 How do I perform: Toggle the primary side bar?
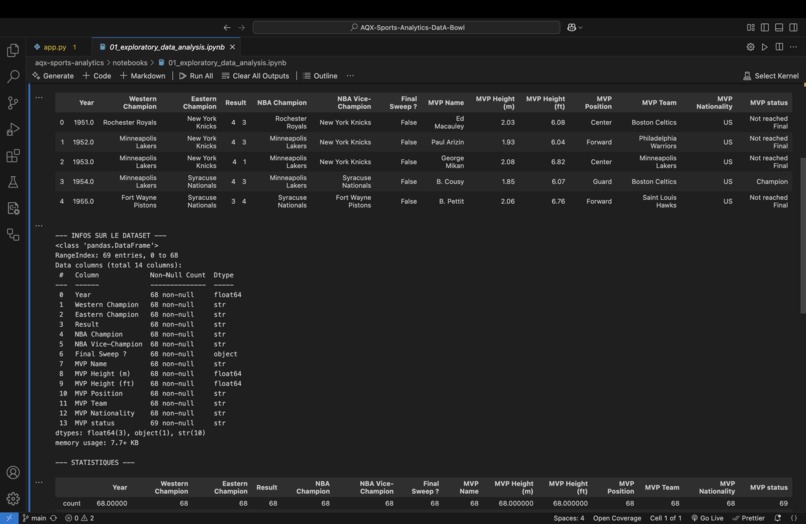[765, 27]
